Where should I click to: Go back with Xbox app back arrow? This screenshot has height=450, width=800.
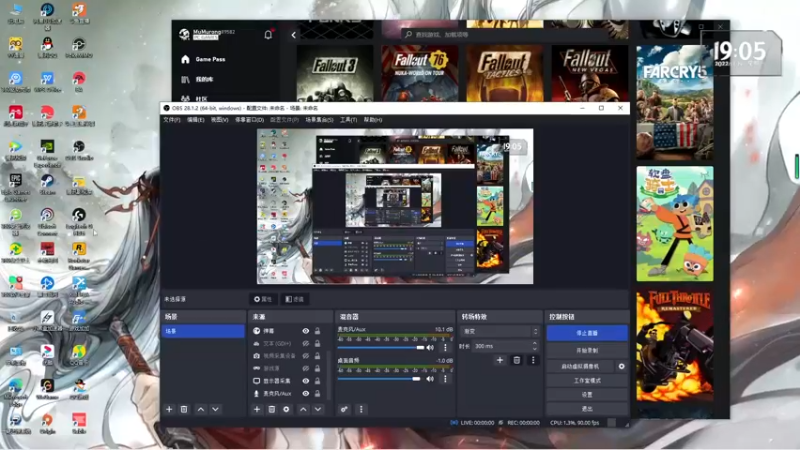tap(293, 35)
